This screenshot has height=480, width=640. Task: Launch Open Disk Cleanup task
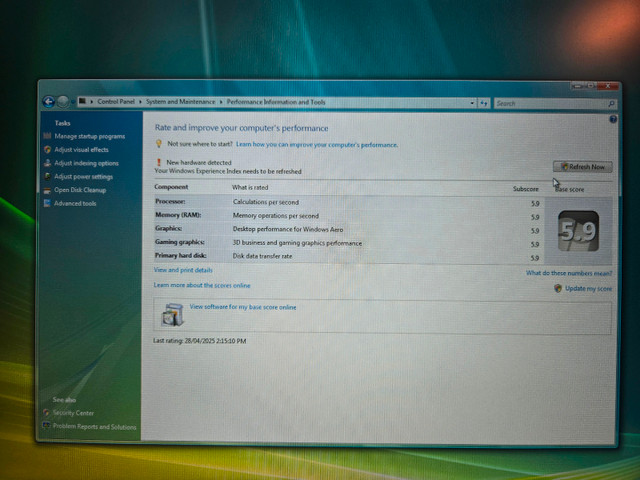tap(80, 190)
